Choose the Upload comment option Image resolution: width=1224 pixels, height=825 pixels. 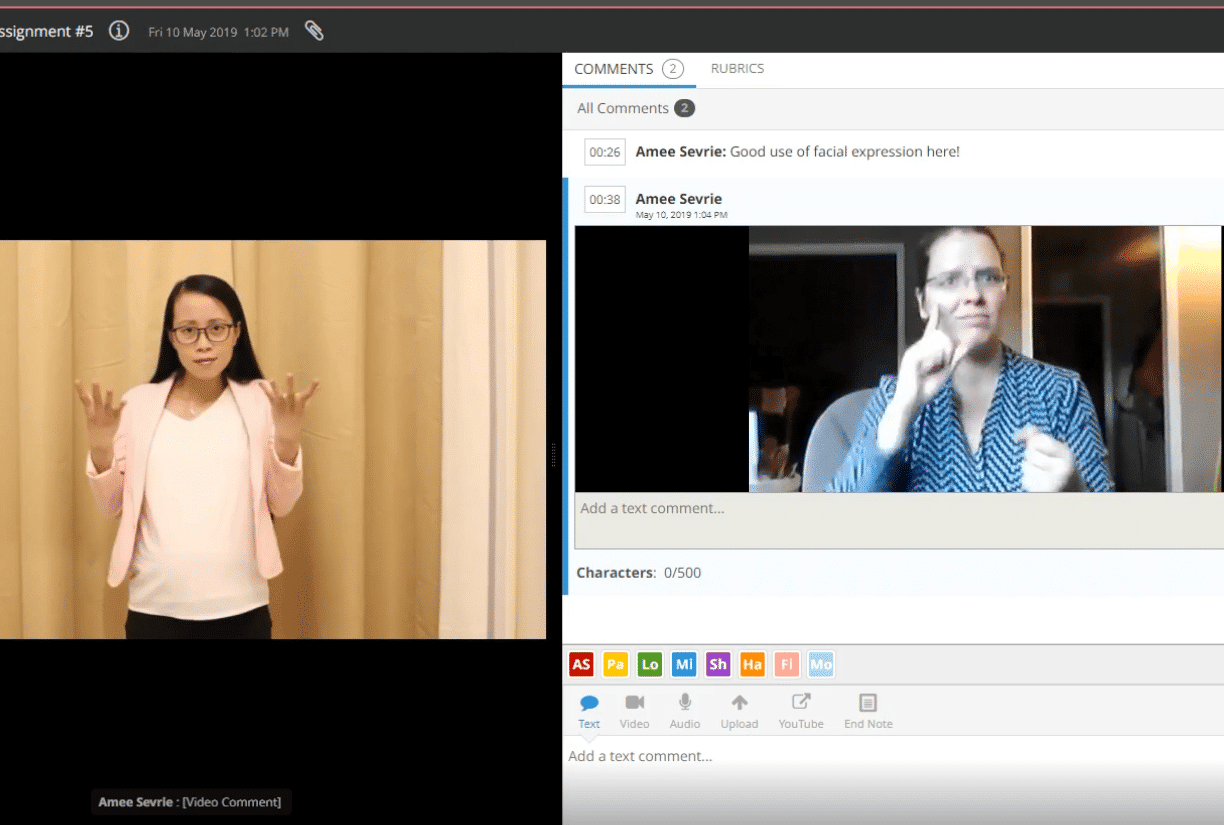739,712
